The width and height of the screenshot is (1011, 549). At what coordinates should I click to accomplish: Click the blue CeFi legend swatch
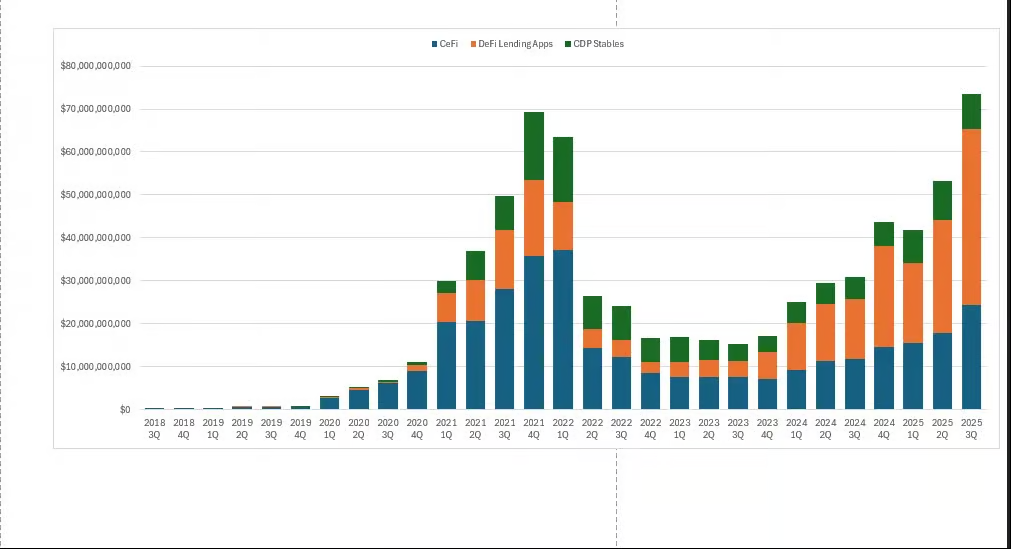[x=434, y=44]
